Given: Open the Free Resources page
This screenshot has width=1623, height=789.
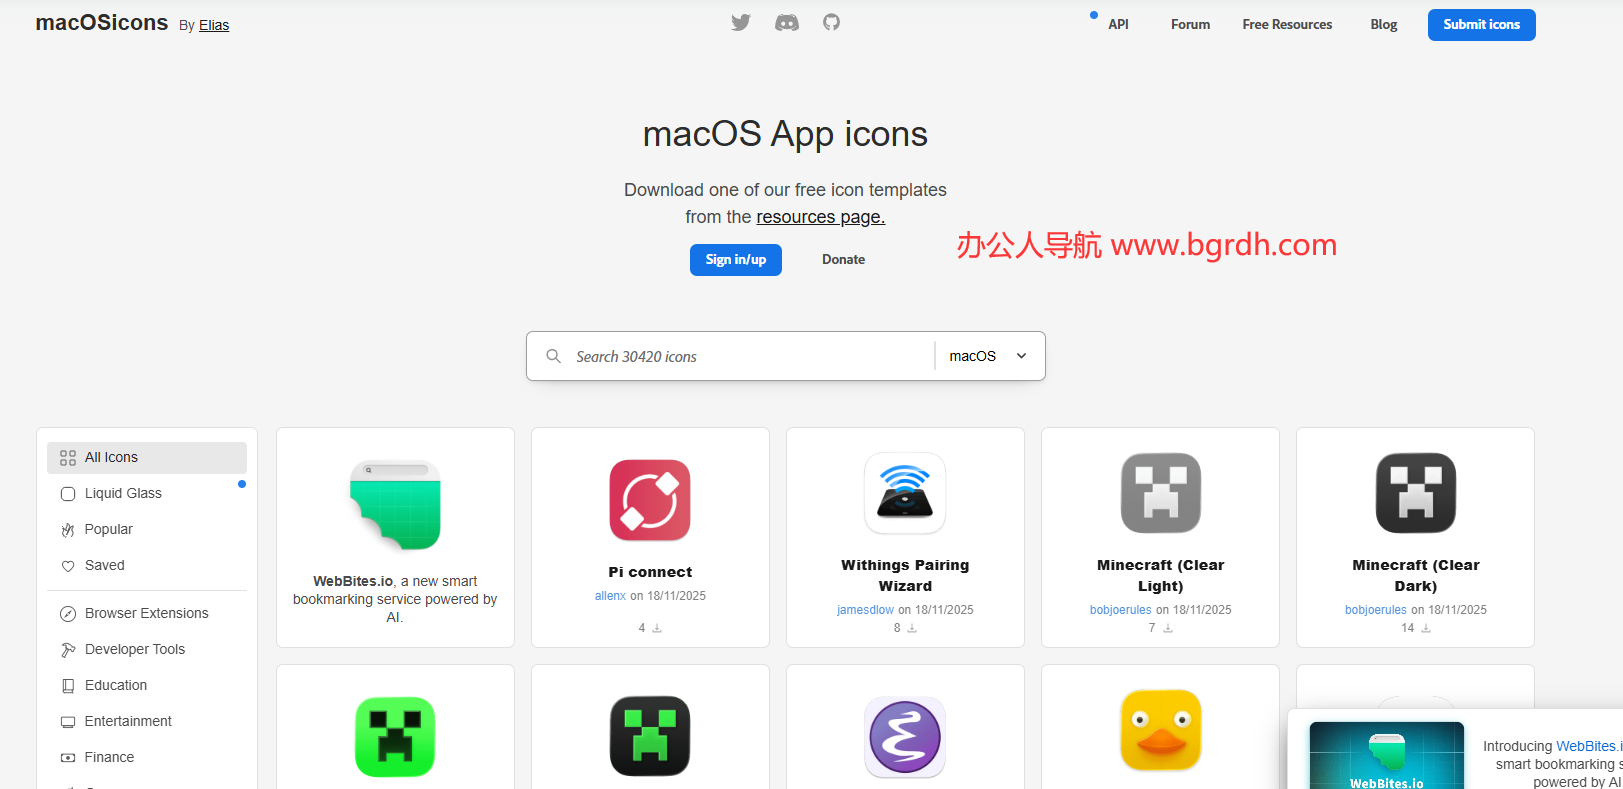Looking at the screenshot, I should 1287,24.
